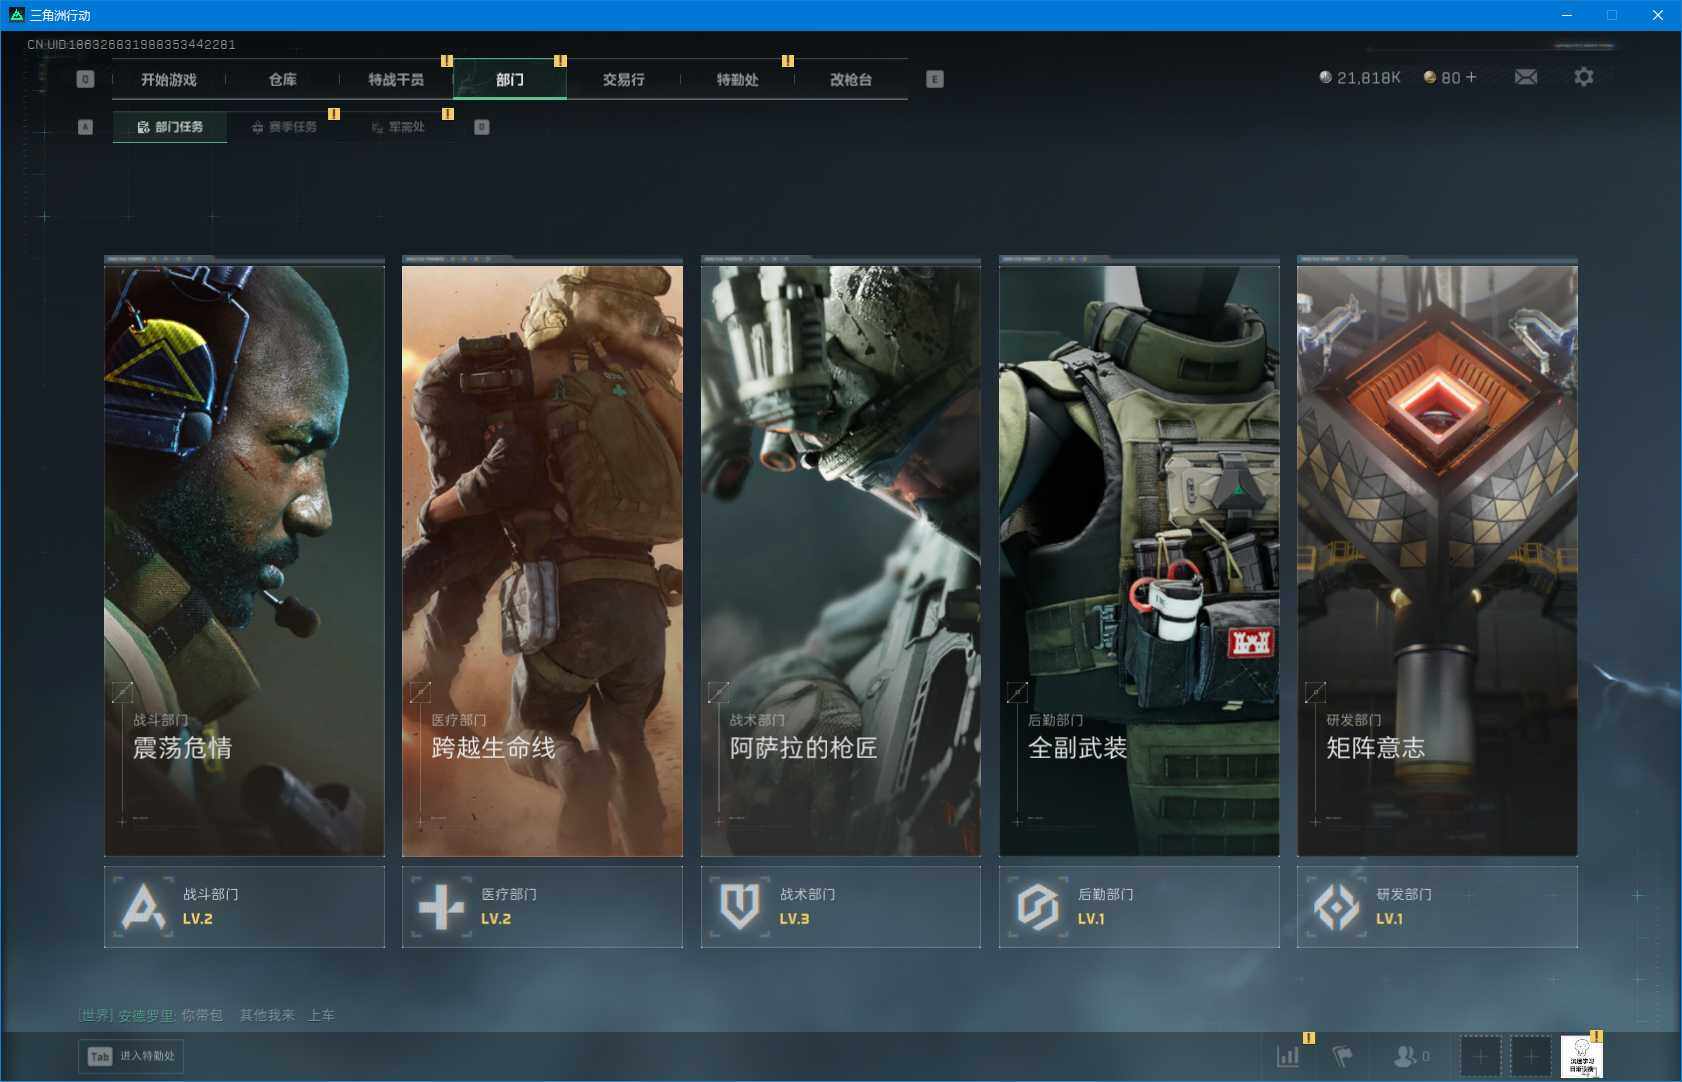Click the 医疗部门 cross emblem icon
1682x1082 pixels.
(x=441, y=907)
